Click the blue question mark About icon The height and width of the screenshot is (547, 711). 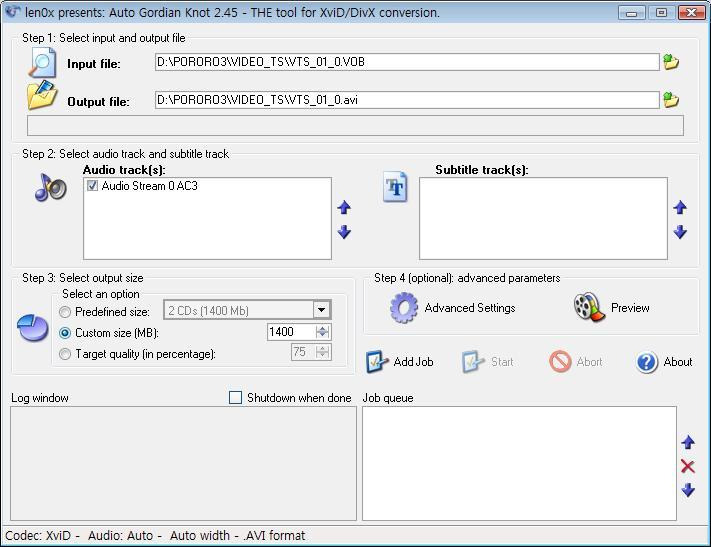[647, 362]
